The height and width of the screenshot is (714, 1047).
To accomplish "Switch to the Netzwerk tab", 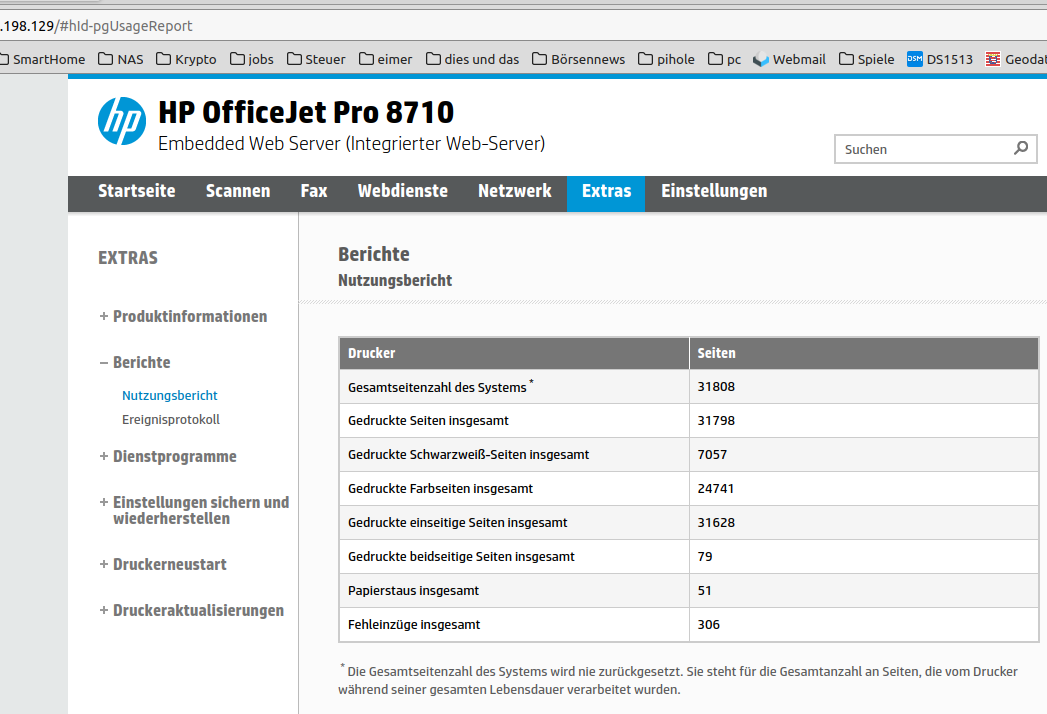I will 515,191.
